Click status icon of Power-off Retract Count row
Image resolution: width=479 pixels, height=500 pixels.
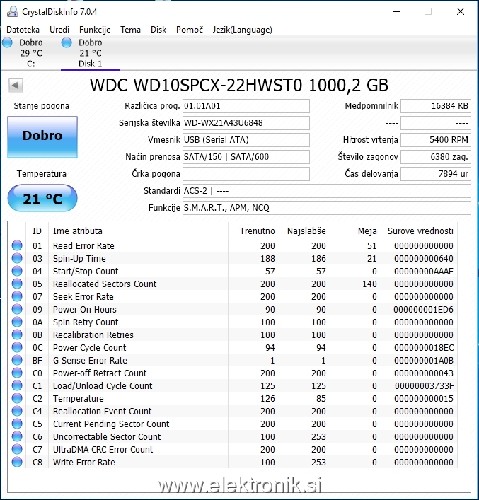[17, 373]
